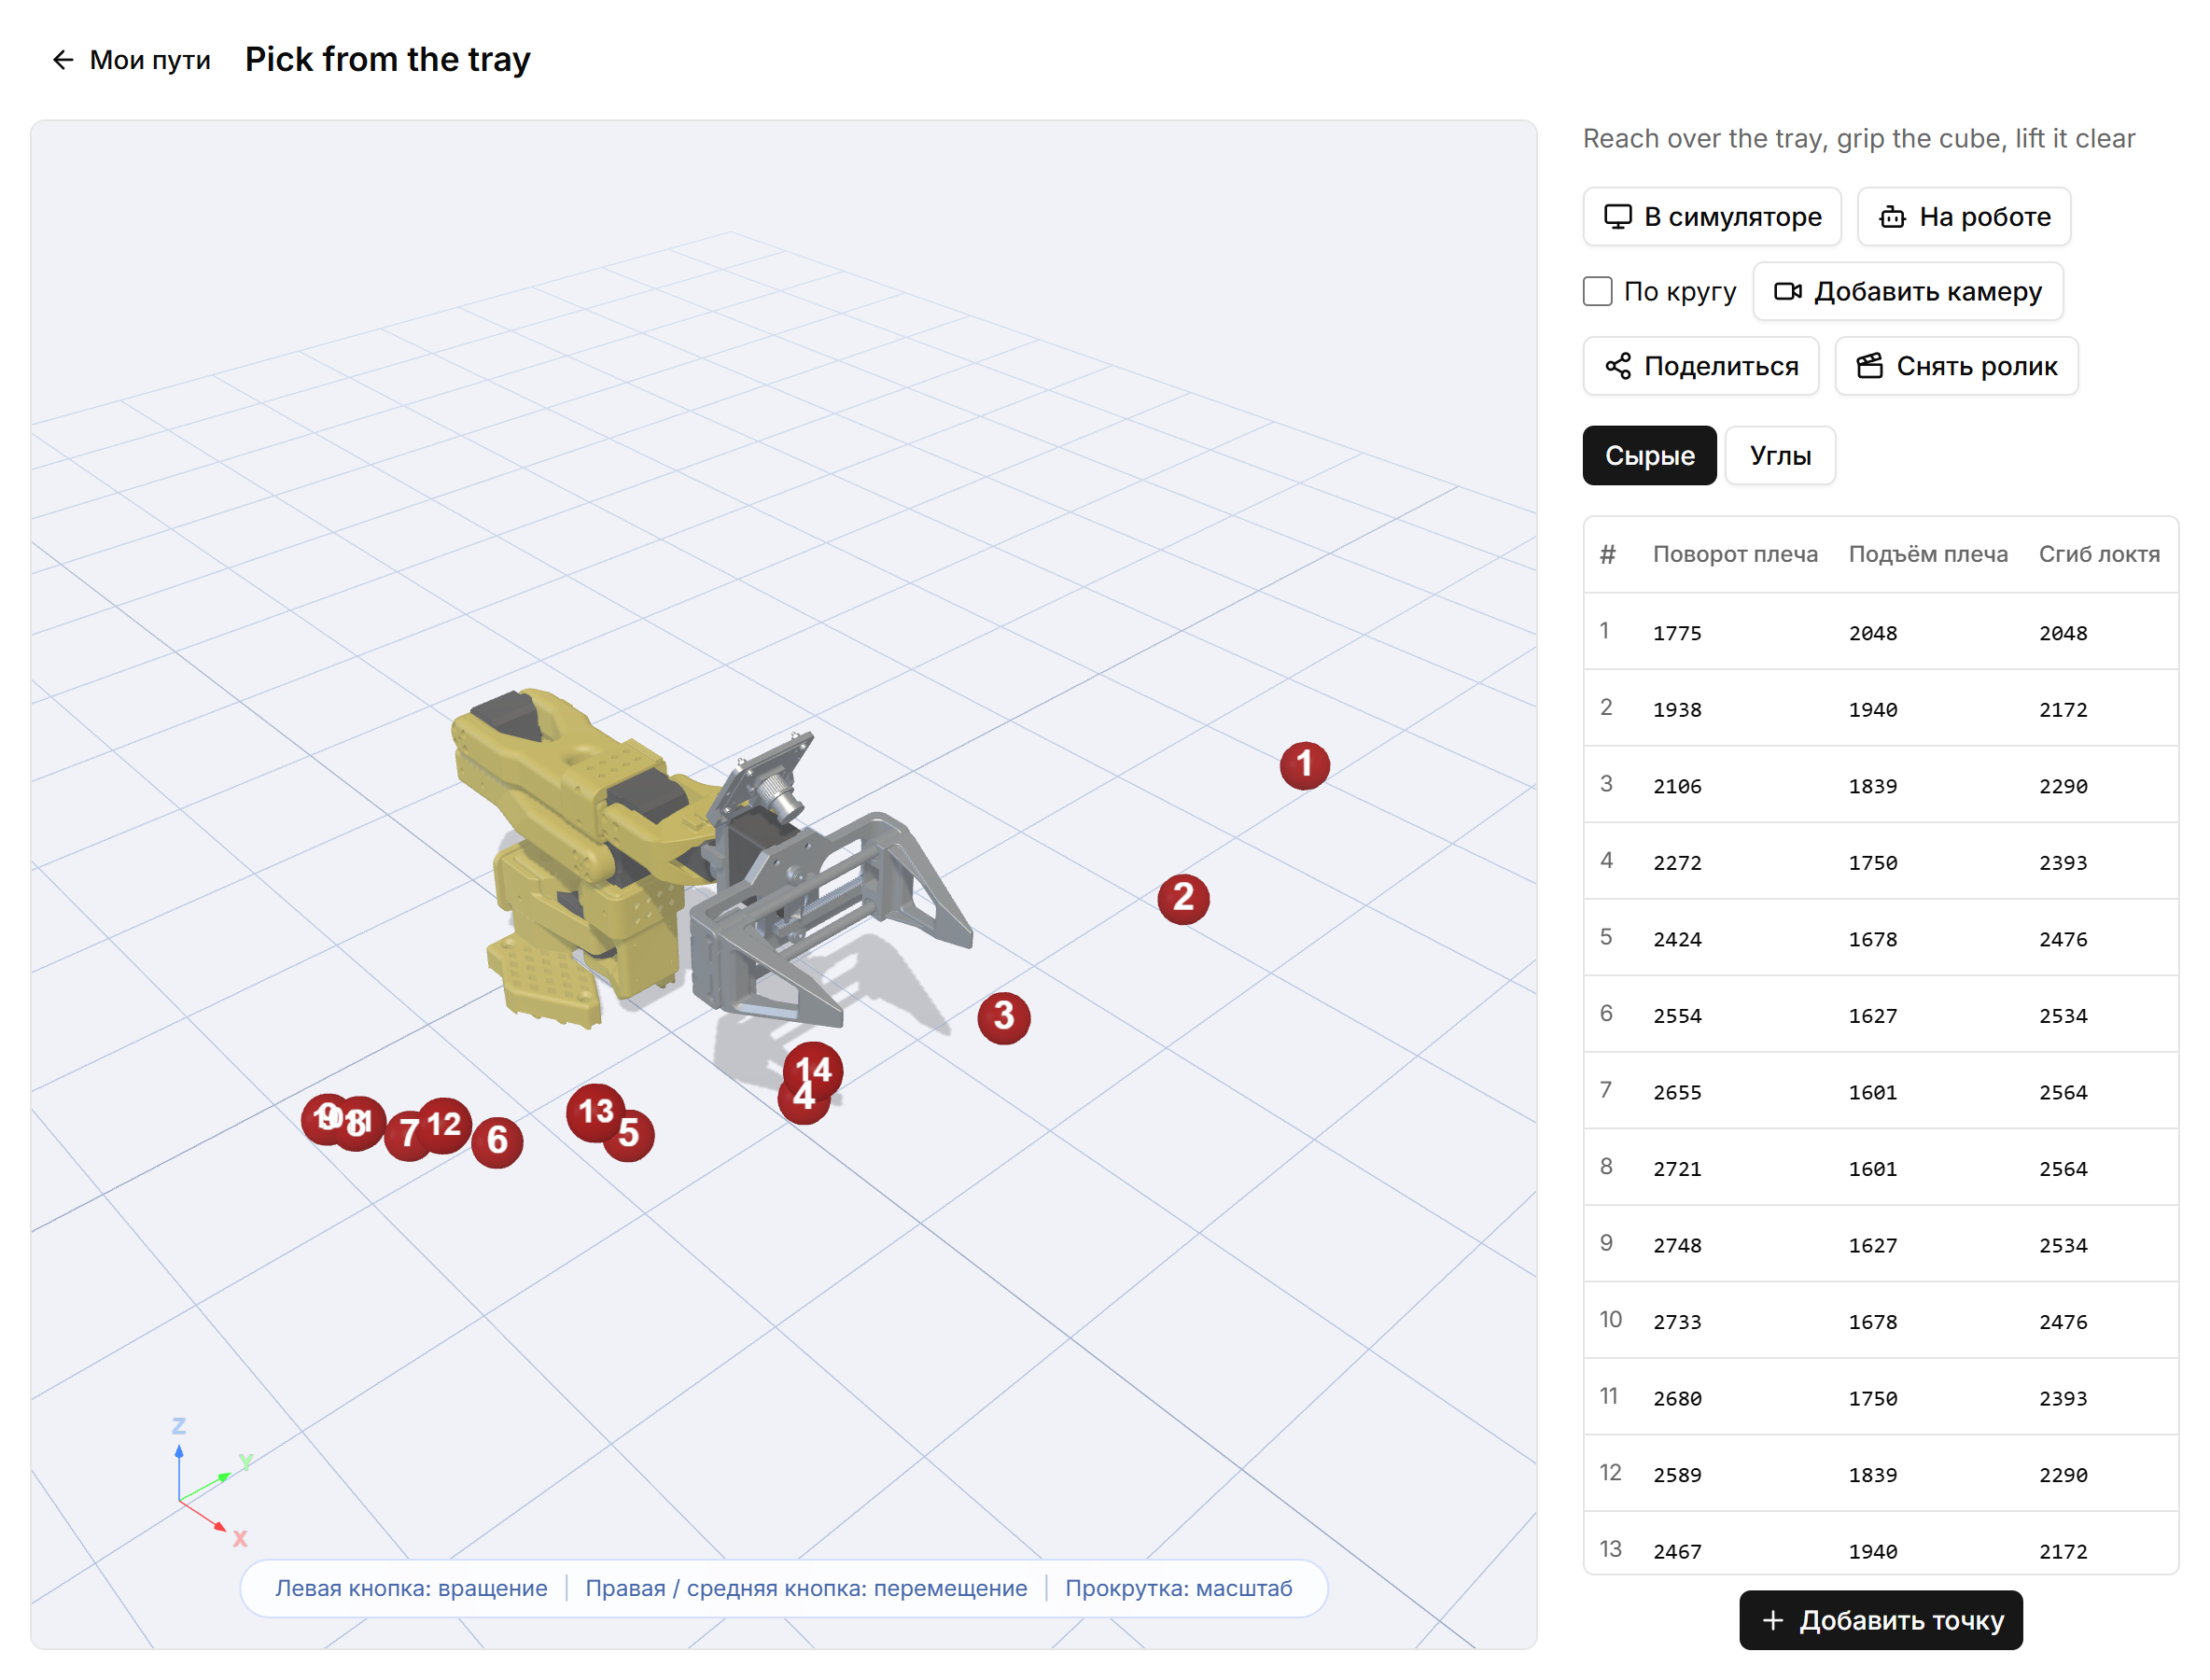
Task: Click row 12 Сгиб локтя value 2290
Action: (x=2063, y=1475)
